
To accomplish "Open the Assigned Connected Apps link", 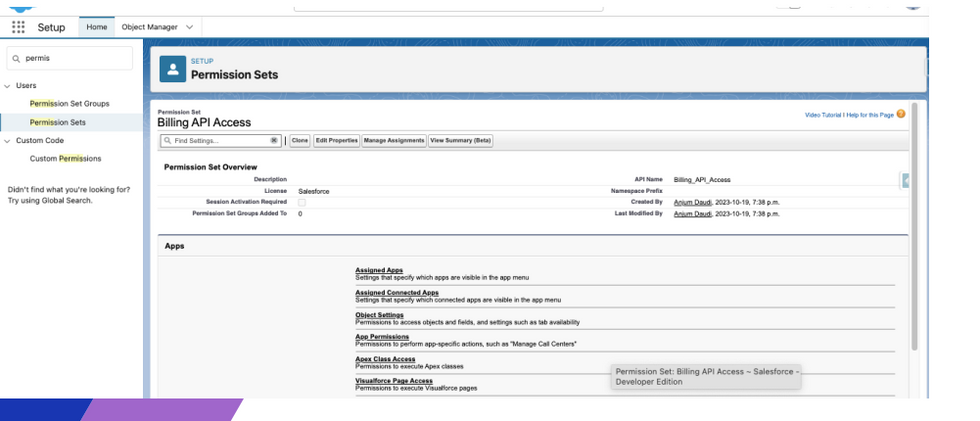I will coord(397,292).
